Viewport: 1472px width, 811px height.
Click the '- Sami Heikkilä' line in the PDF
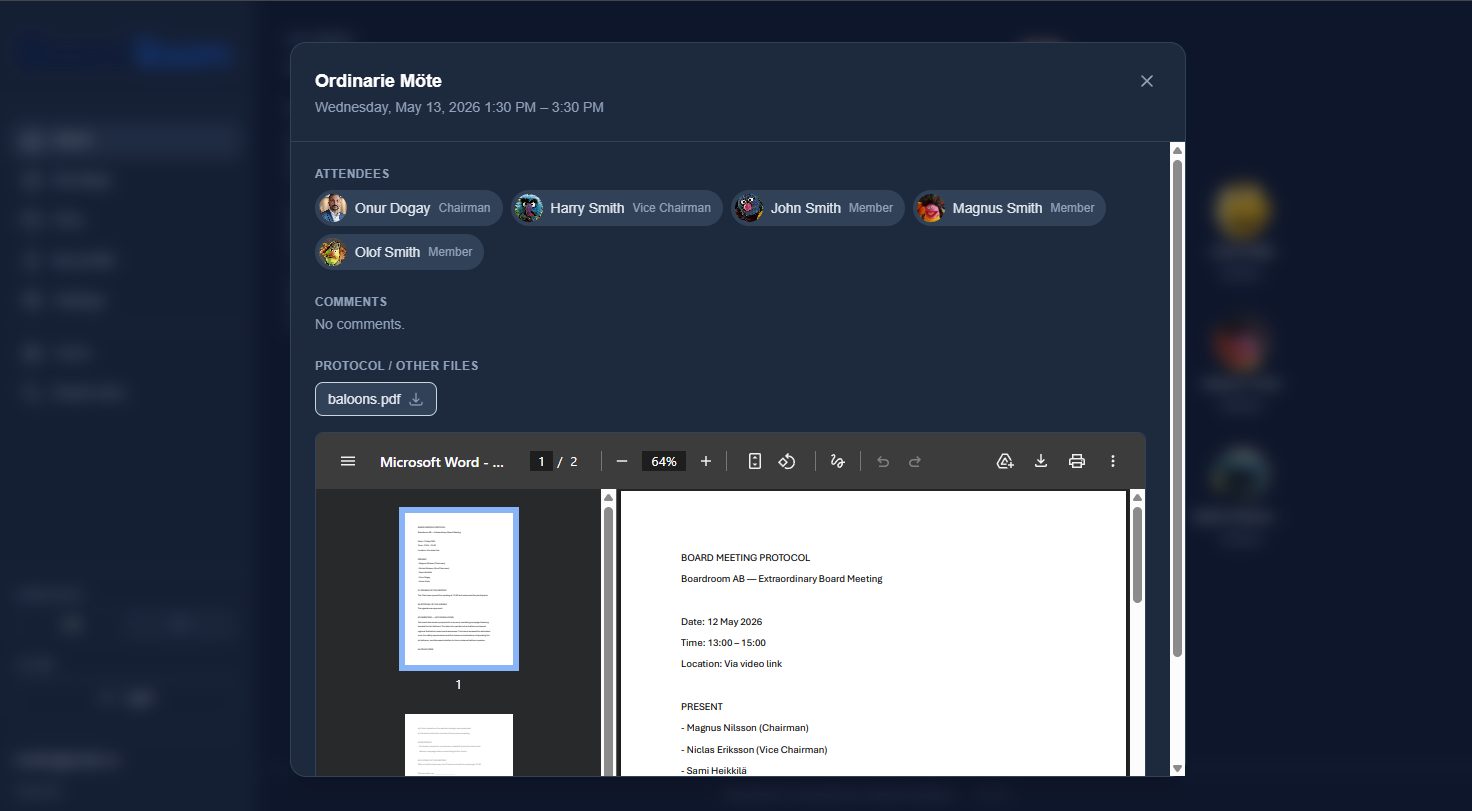tap(714, 770)
